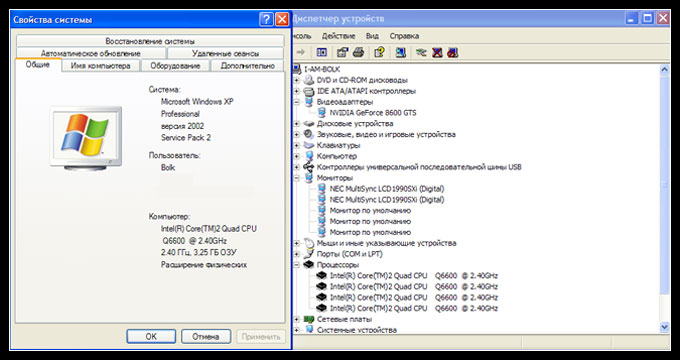Viewport: 680px width, 360px height.
Task: Select the I-AM-BOLK root node label
Action: [x=322, y=69]
